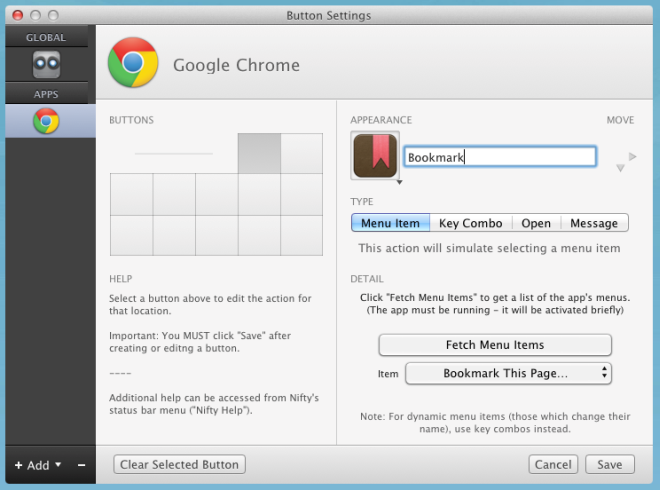Move button down with the down arrow
Screen dimensions: 660x490
tap(620, 168)
